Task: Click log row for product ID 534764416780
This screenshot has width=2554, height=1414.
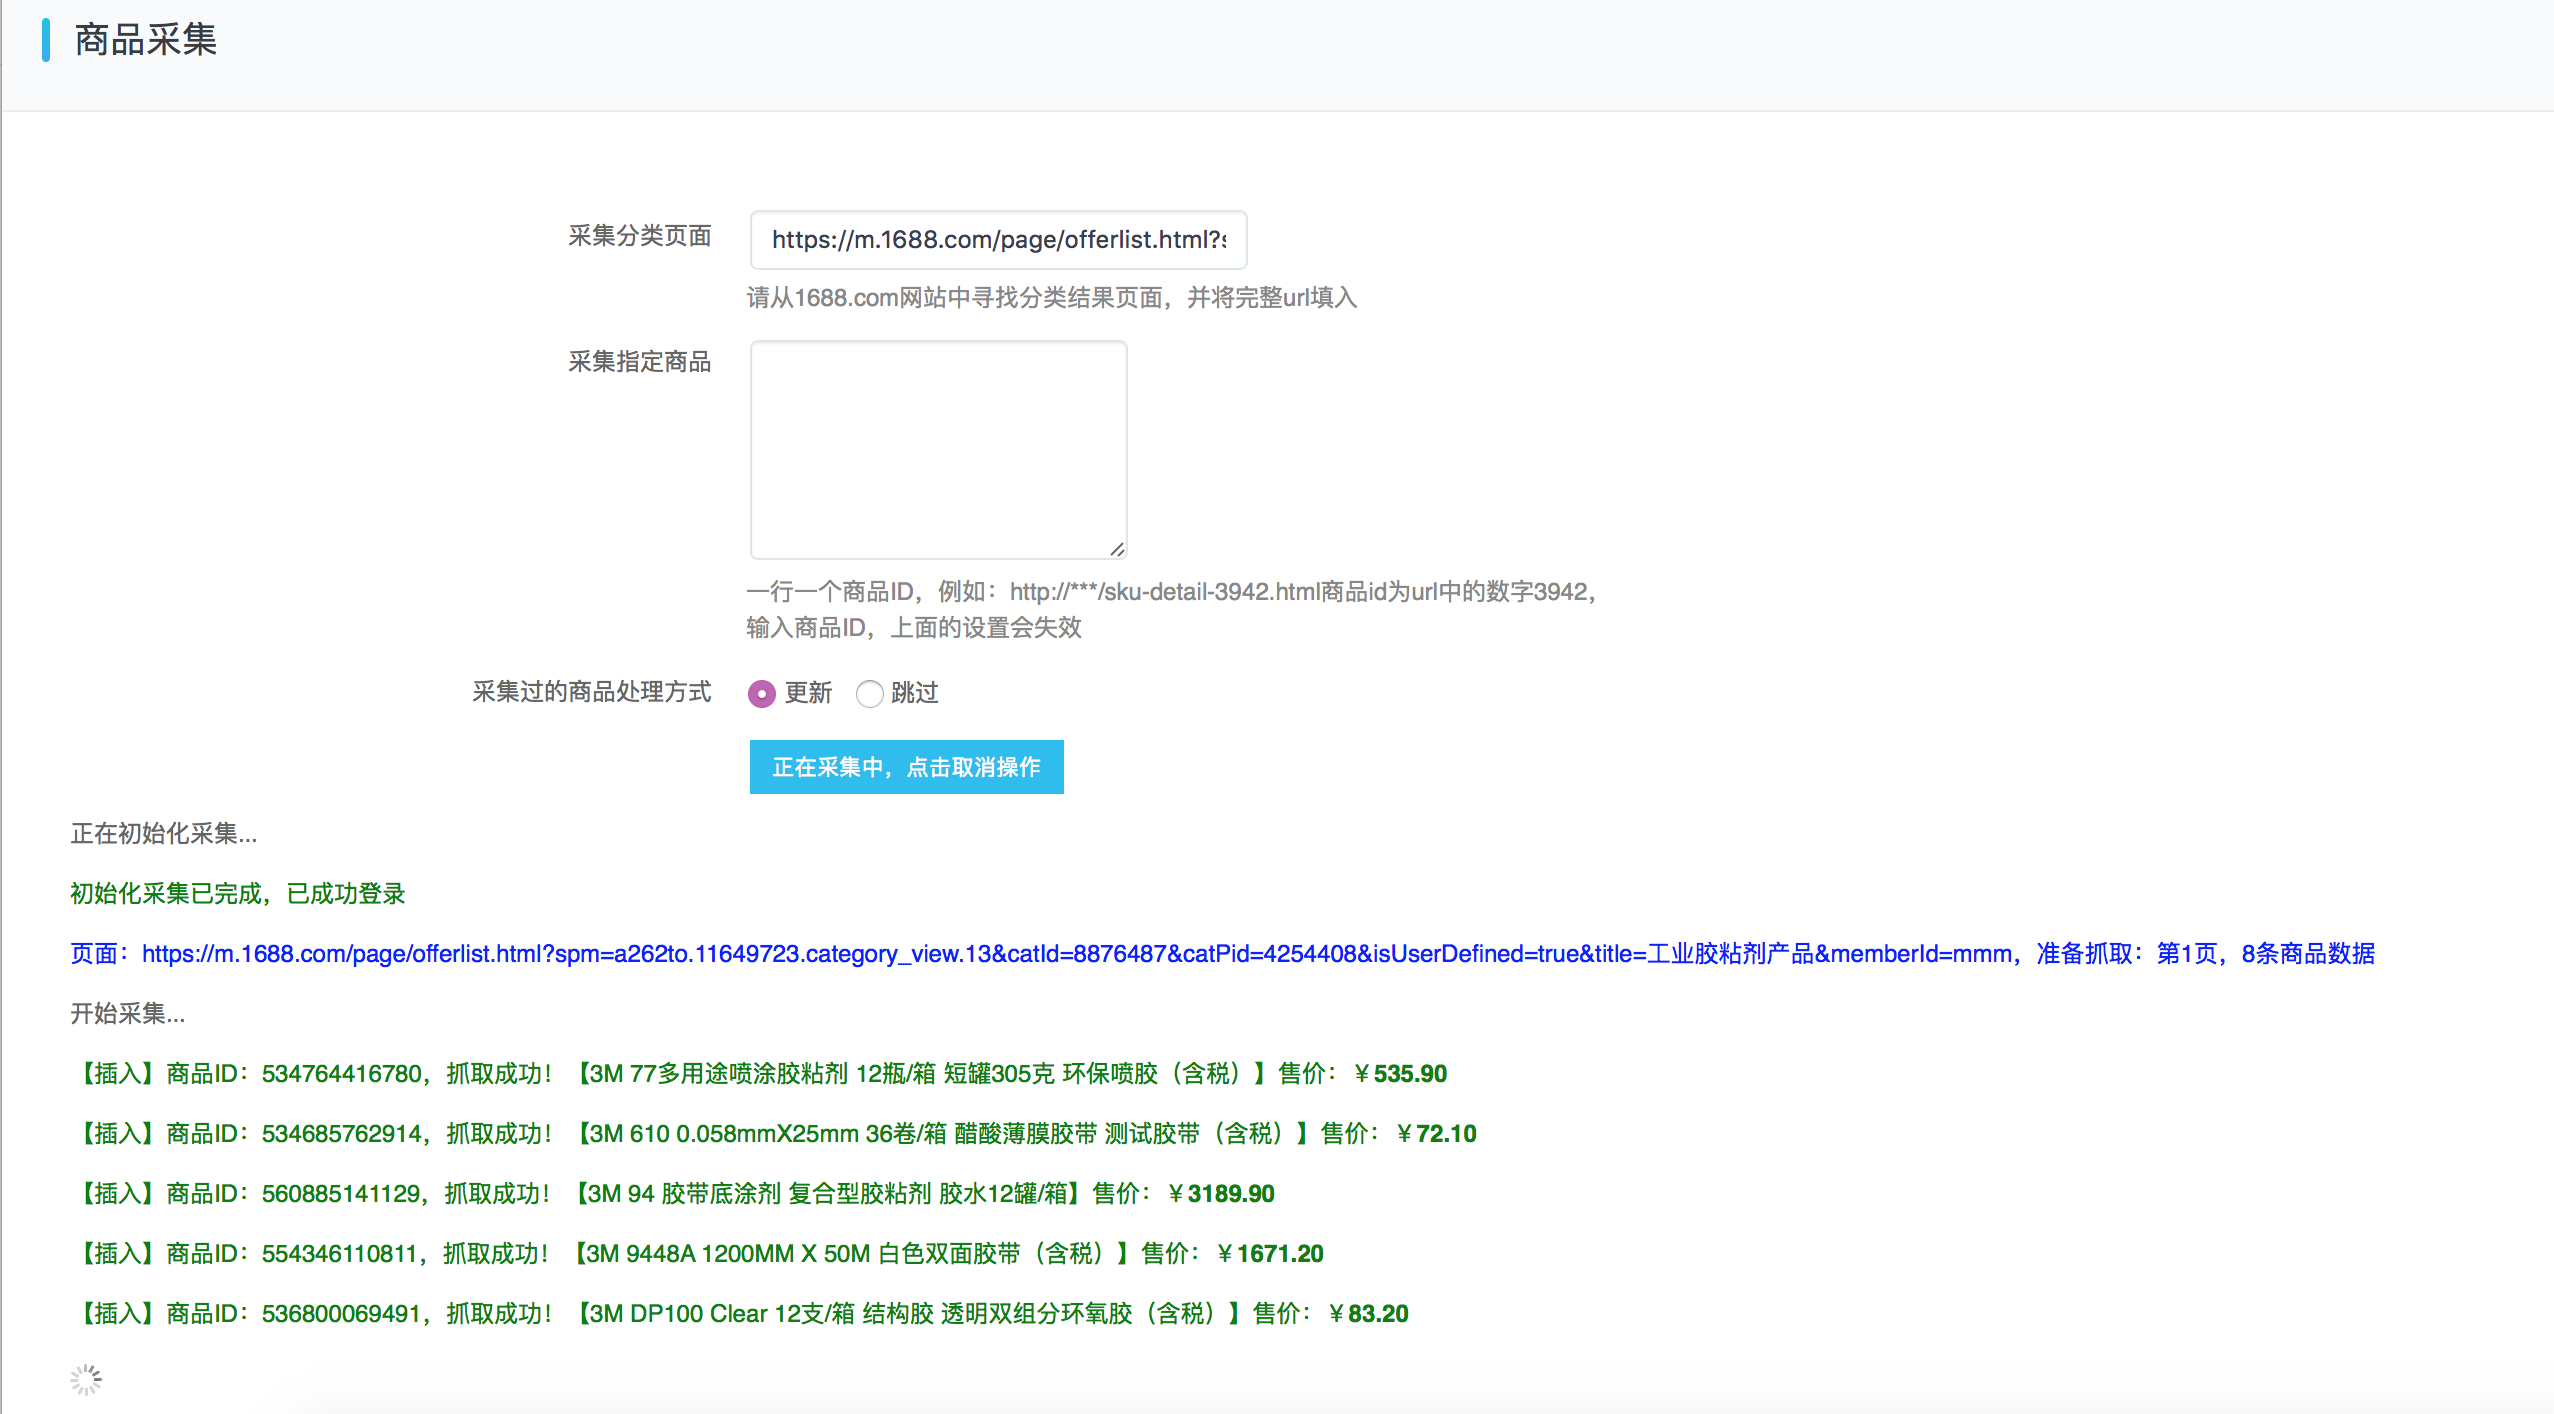Action: click(760, 1074)
